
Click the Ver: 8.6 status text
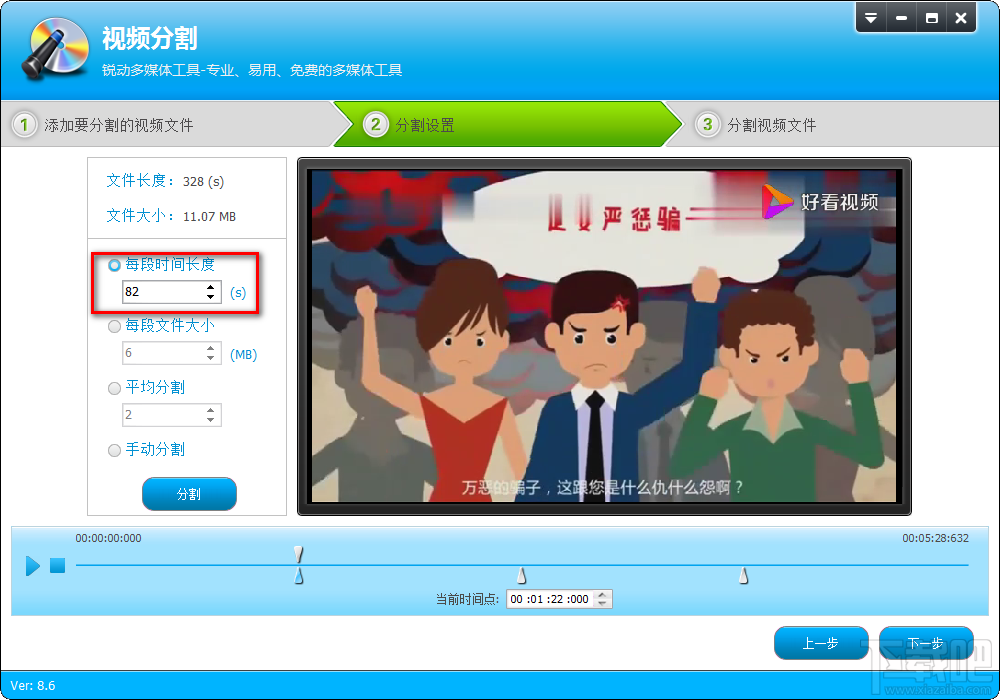(33, 686)
